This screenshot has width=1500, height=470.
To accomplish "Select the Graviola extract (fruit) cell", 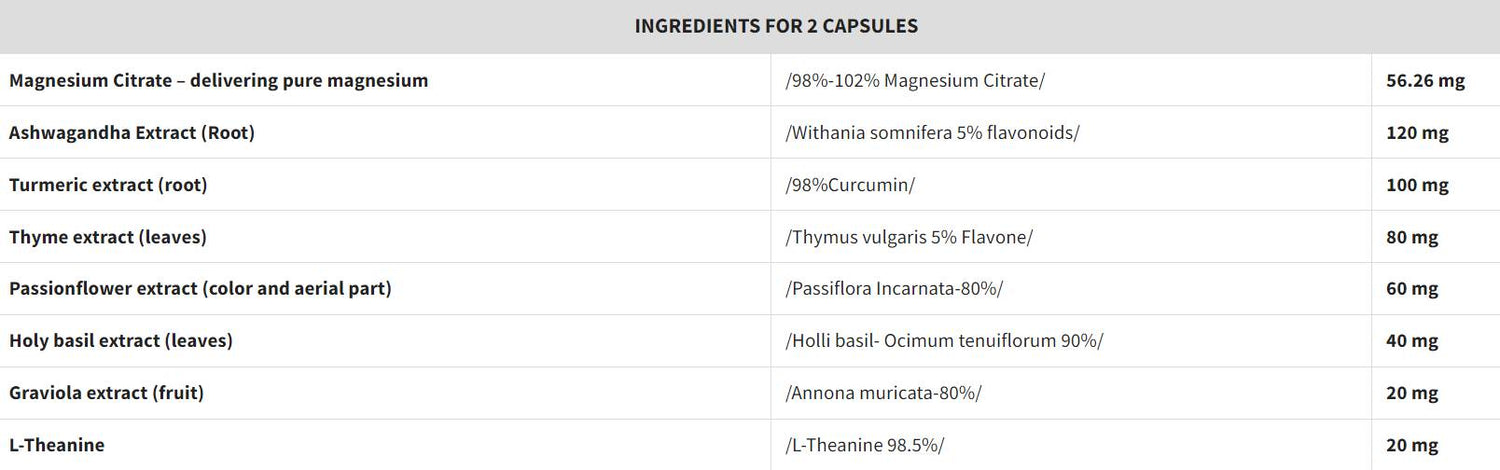I will (106, 393).
